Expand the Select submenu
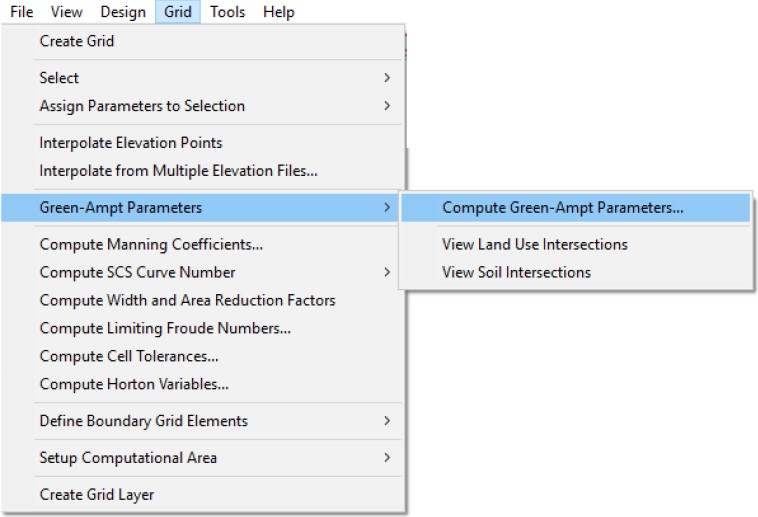The width and height of the screenshot is (758, 517). pyautogui.click(x=59, y=78)
